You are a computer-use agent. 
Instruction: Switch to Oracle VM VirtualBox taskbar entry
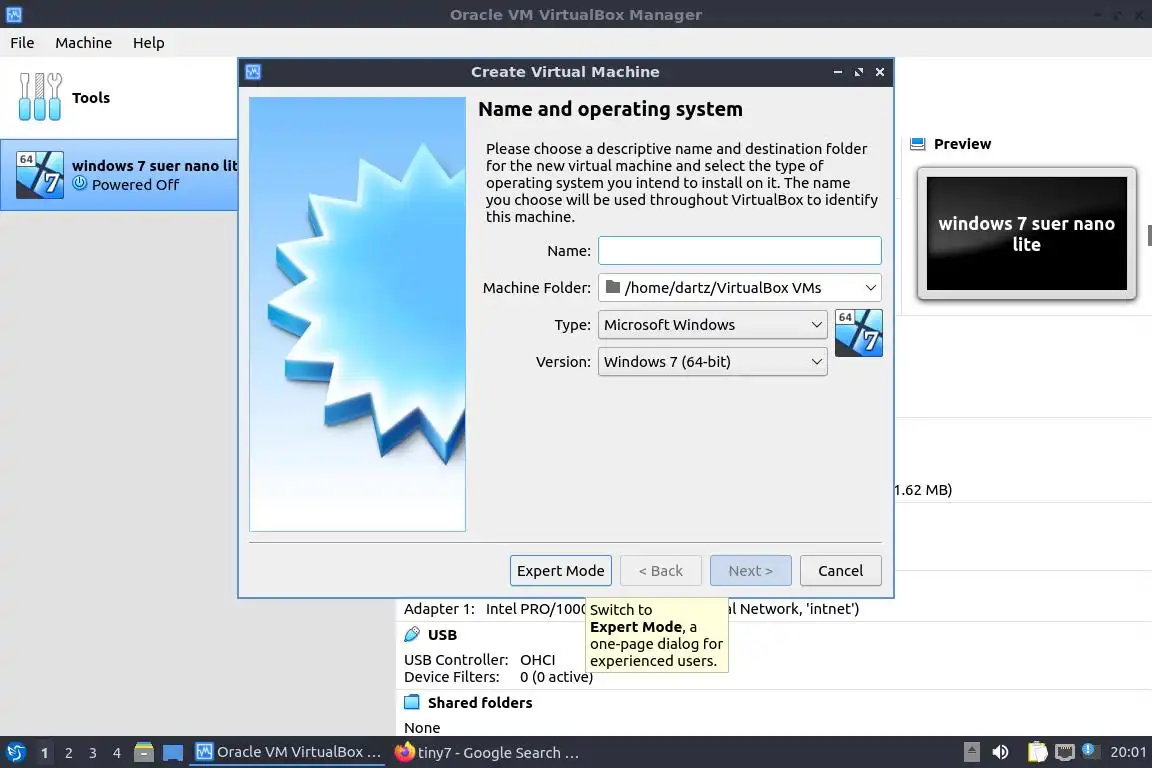[x=287, y=753]
